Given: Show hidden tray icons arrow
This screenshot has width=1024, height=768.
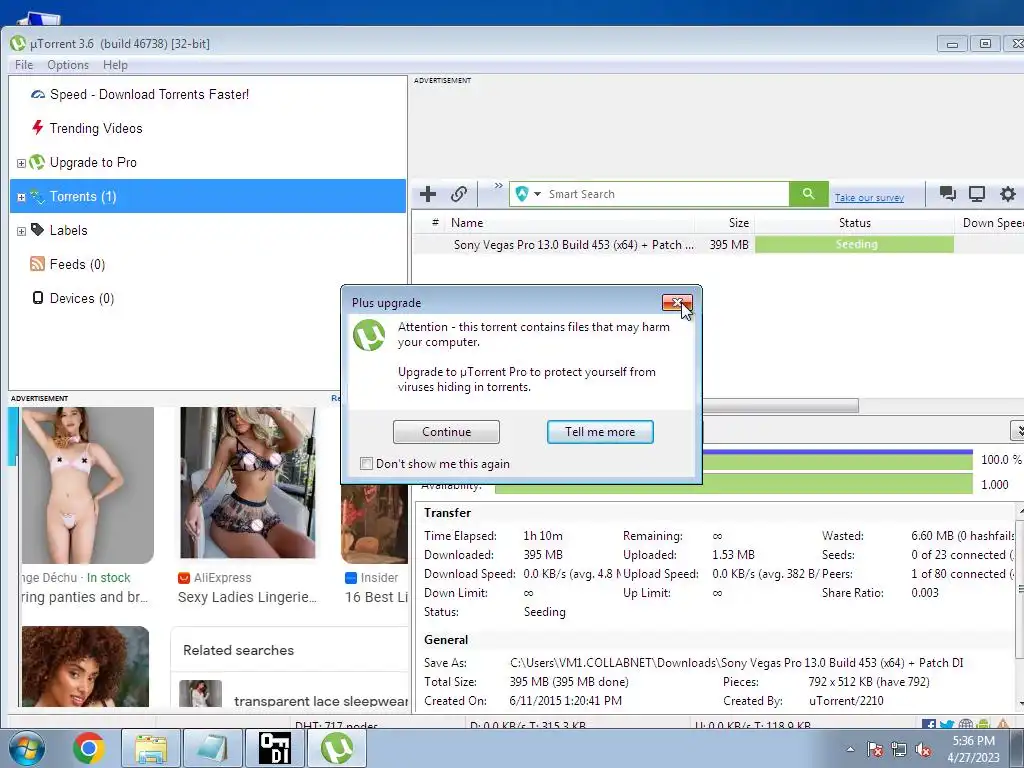Looking at the screenshot, I should tap(850, 749).
